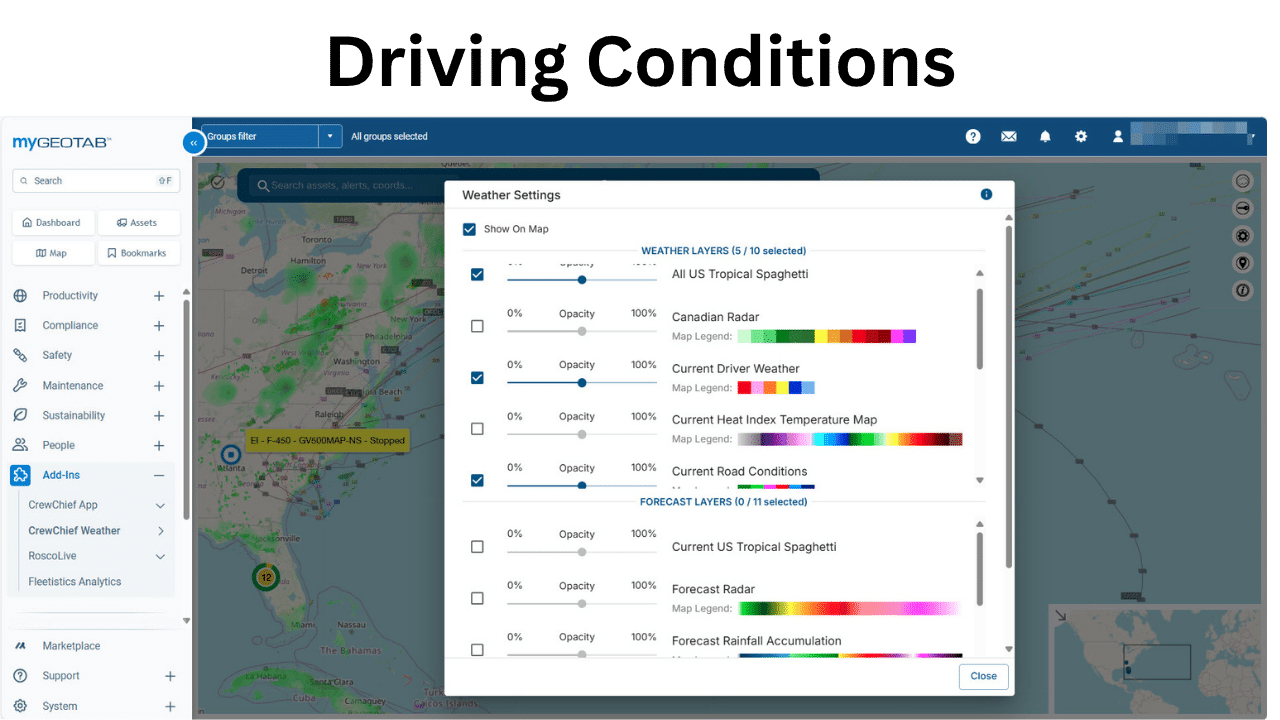Open the notifications bell icon
Screen dimensions: 1280x720
coord(1045,136)
